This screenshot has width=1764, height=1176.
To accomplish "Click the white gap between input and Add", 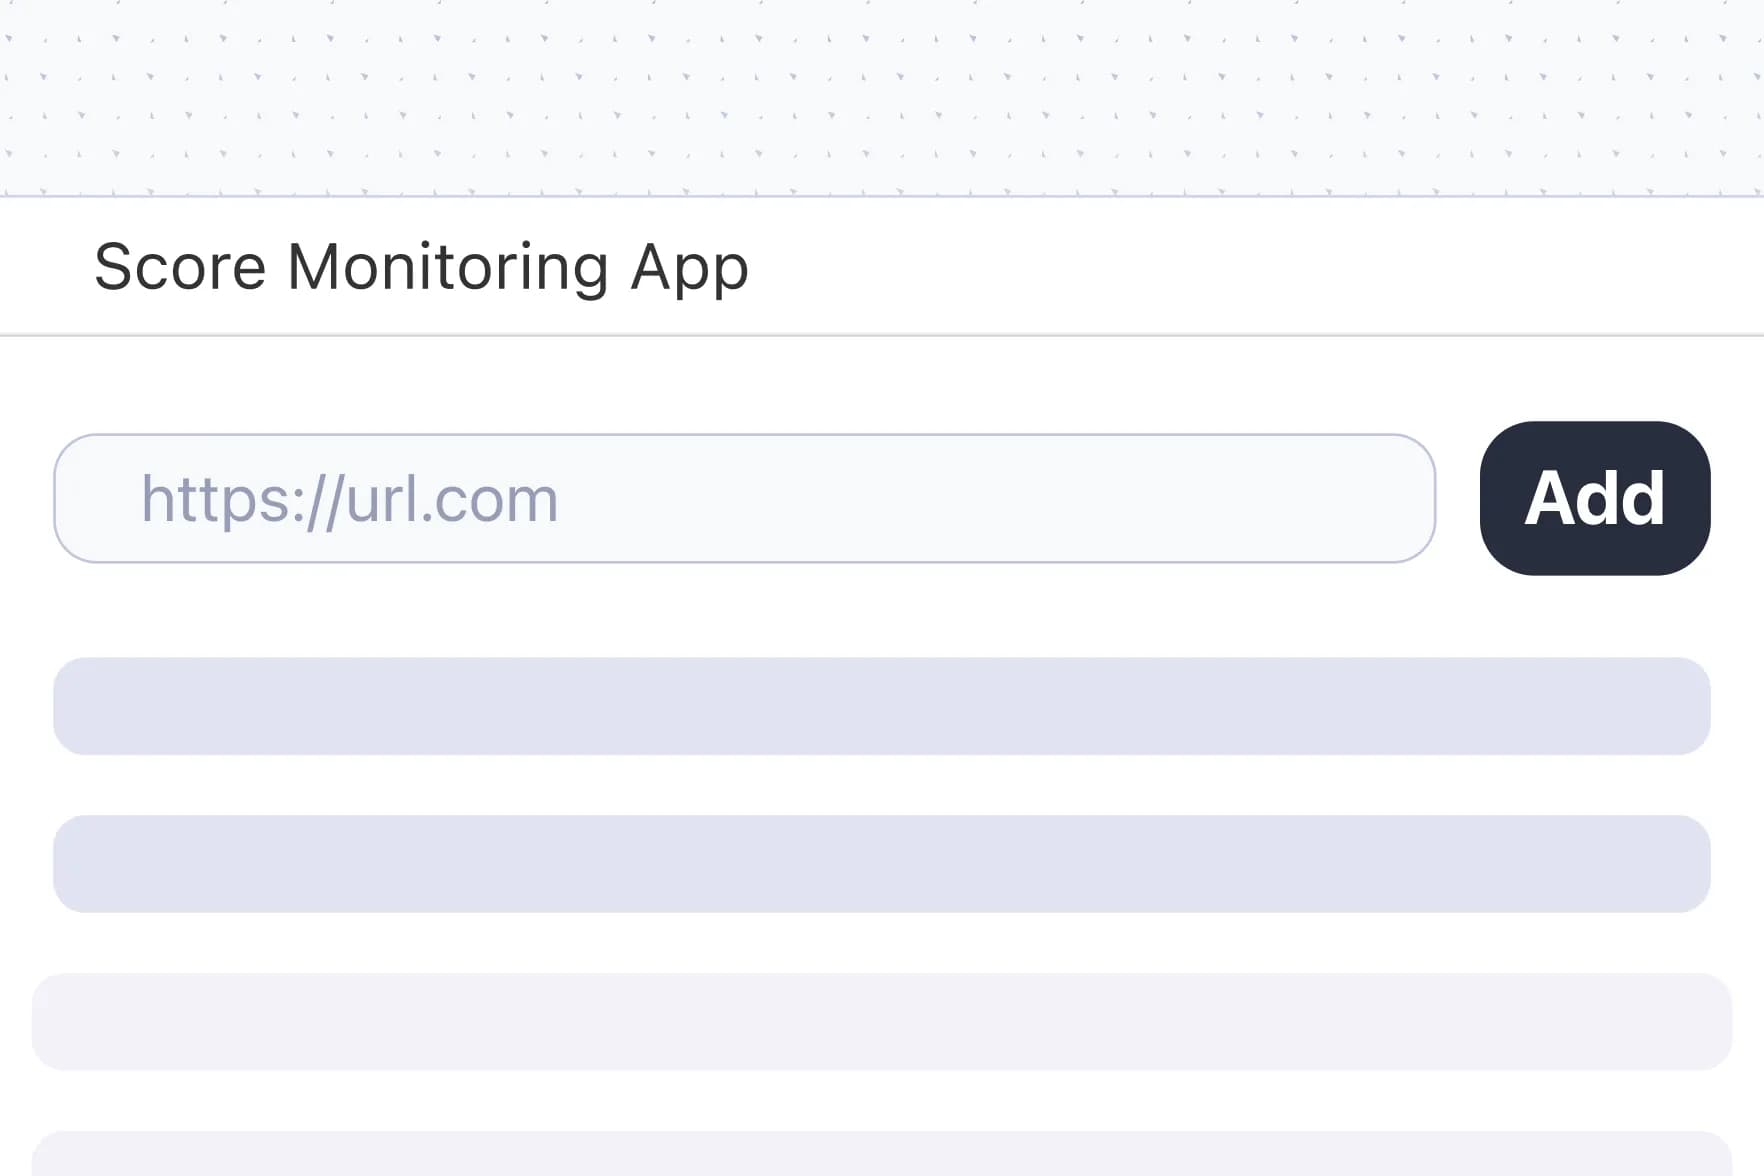I will (1458, 498).
